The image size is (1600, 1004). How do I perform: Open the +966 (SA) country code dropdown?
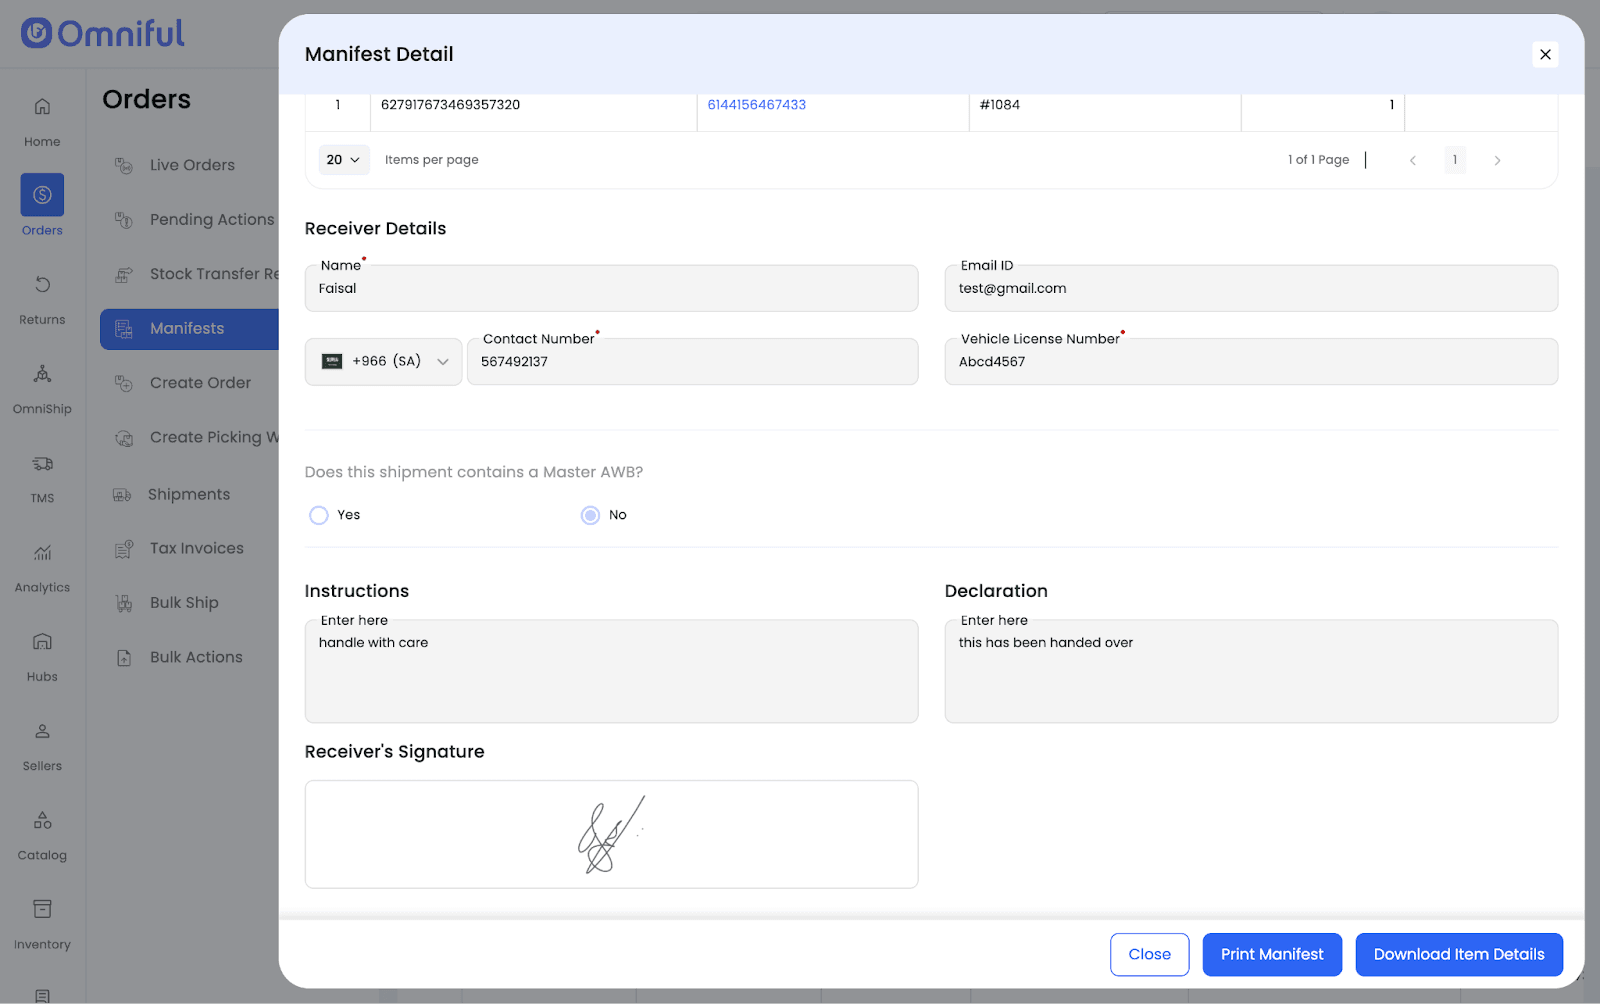pos(384,362)
